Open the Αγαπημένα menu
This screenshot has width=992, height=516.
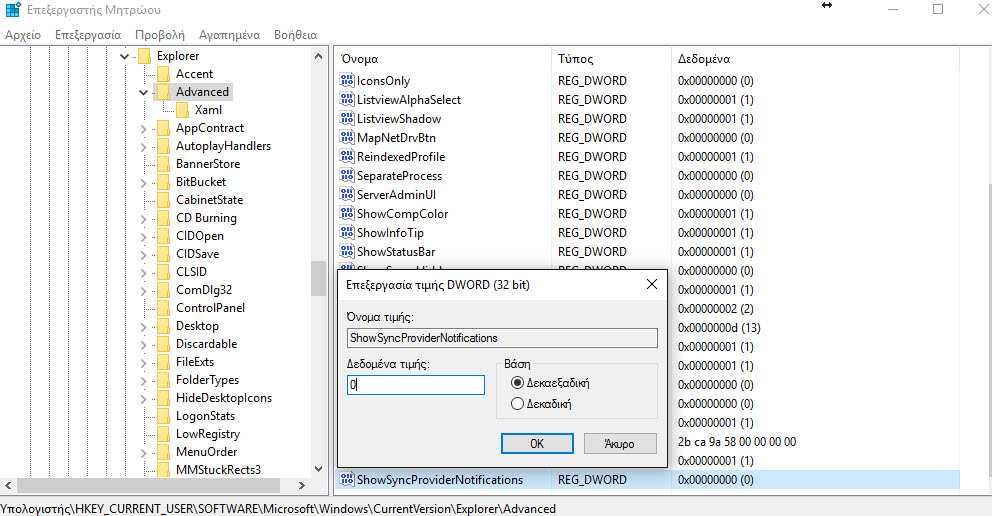click(229, 35)
